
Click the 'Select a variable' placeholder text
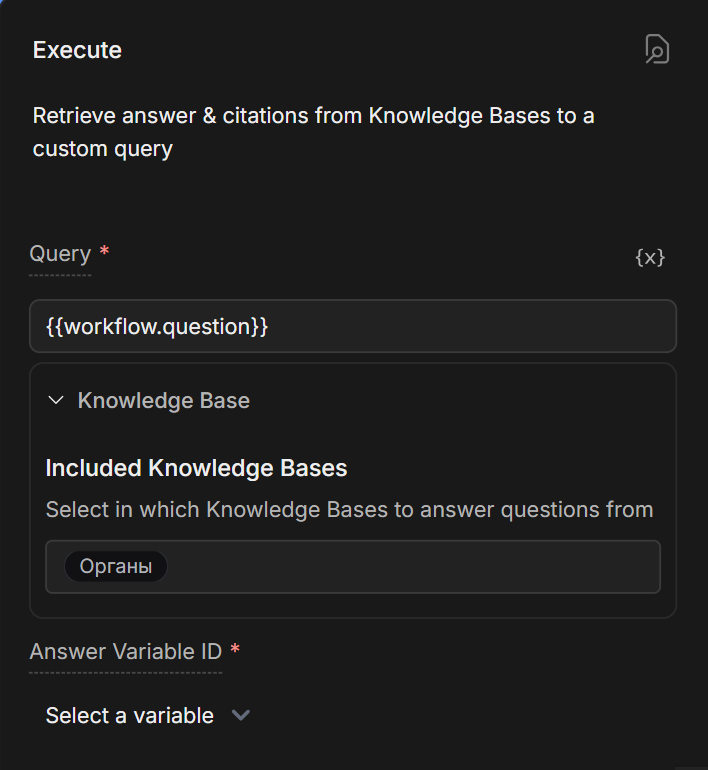pyautogui.click(x=129, y=716)
